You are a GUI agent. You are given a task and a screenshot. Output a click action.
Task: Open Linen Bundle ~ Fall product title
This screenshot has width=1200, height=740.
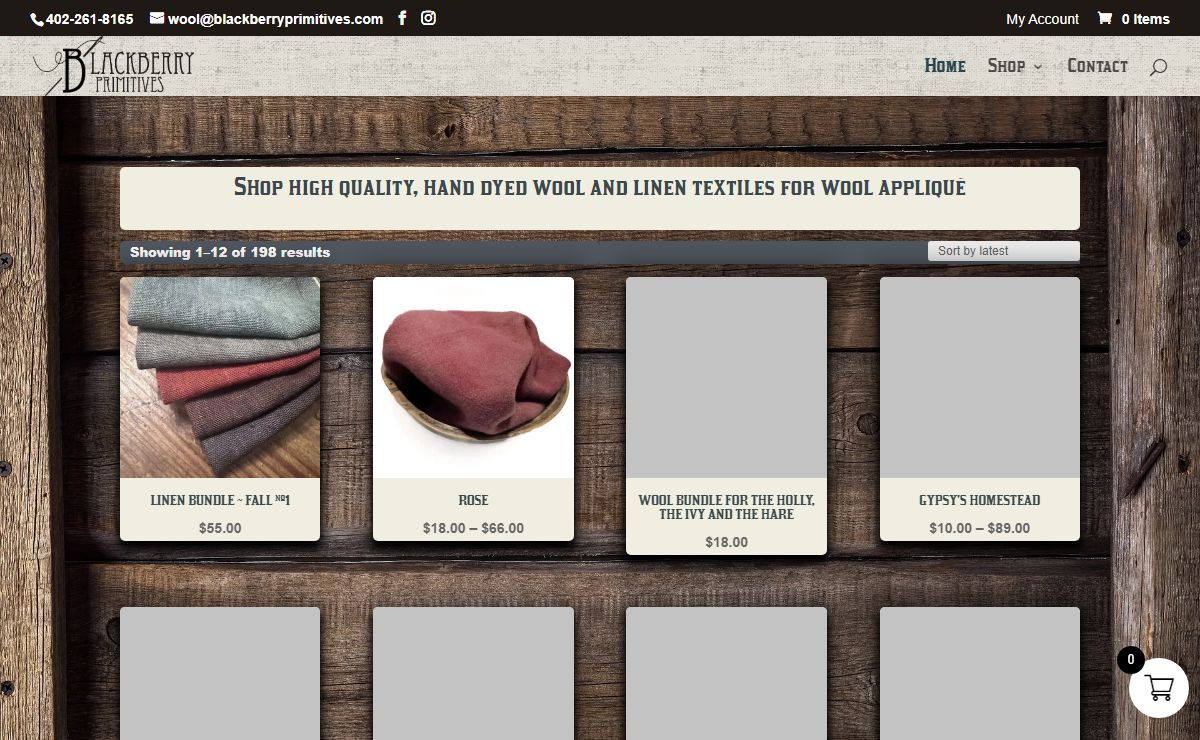coord(220,500)
